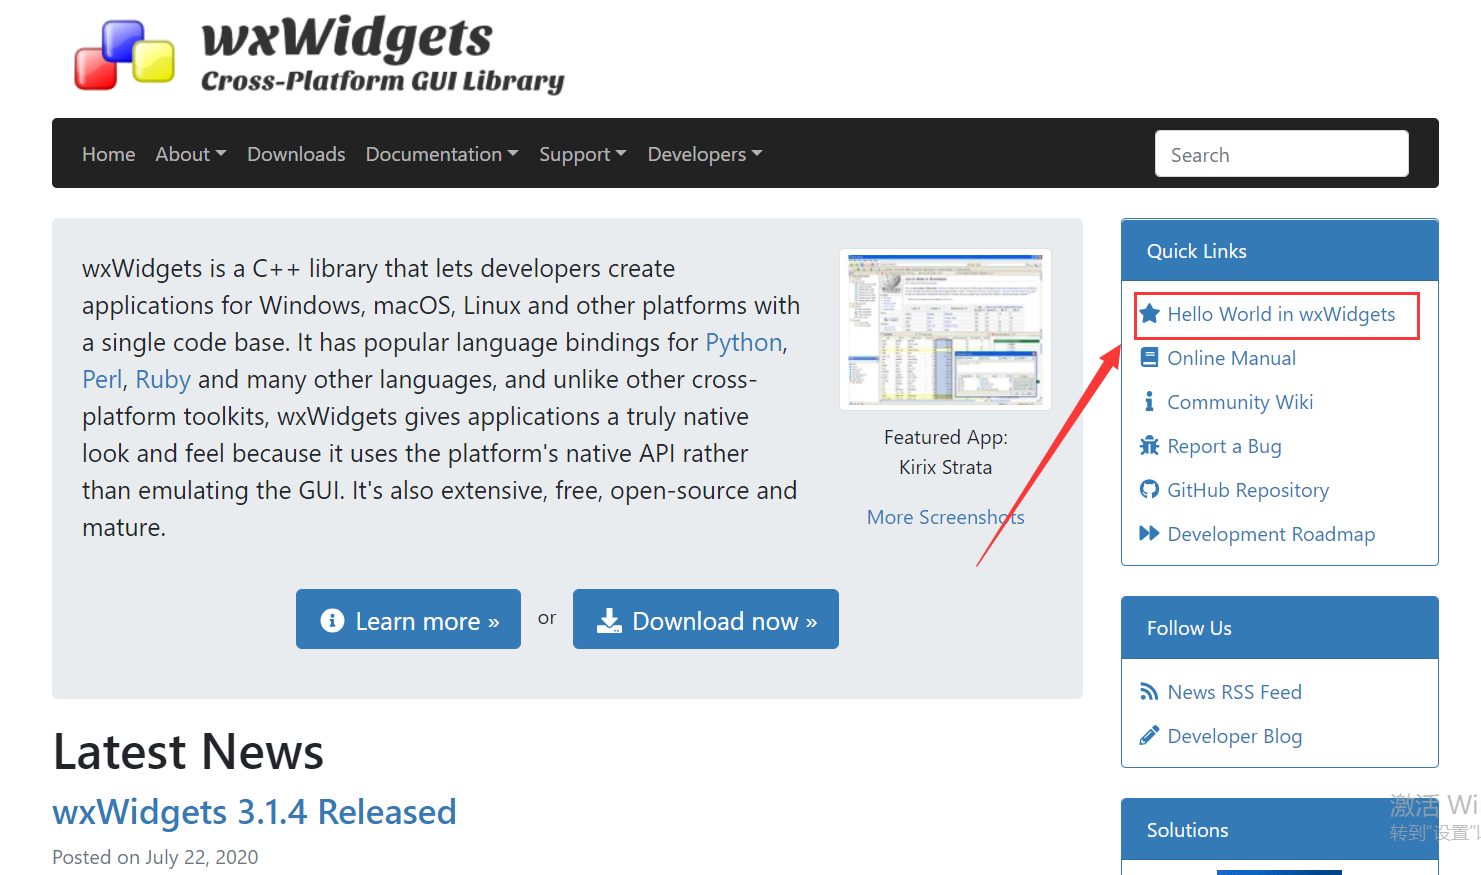Open the wxWidgets 3.1.4 Released article

pyautogui.click(x=254, y=812)
